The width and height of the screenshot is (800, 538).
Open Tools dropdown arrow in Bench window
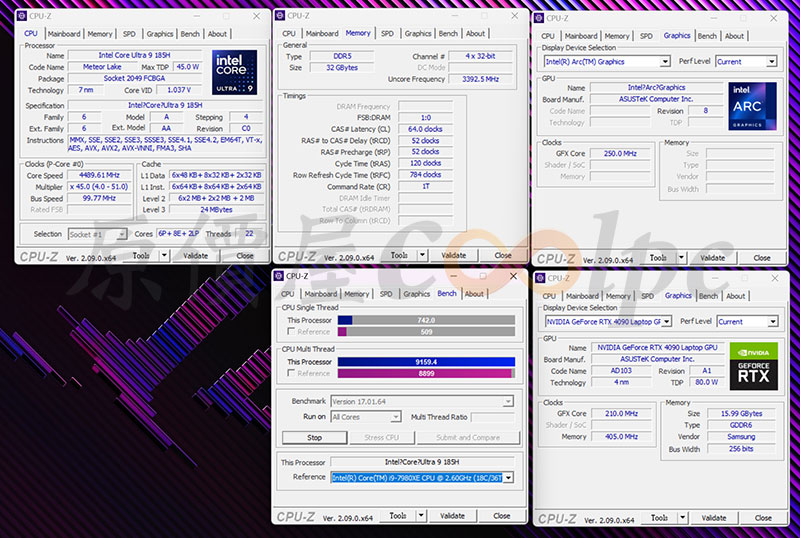point(421,516)
